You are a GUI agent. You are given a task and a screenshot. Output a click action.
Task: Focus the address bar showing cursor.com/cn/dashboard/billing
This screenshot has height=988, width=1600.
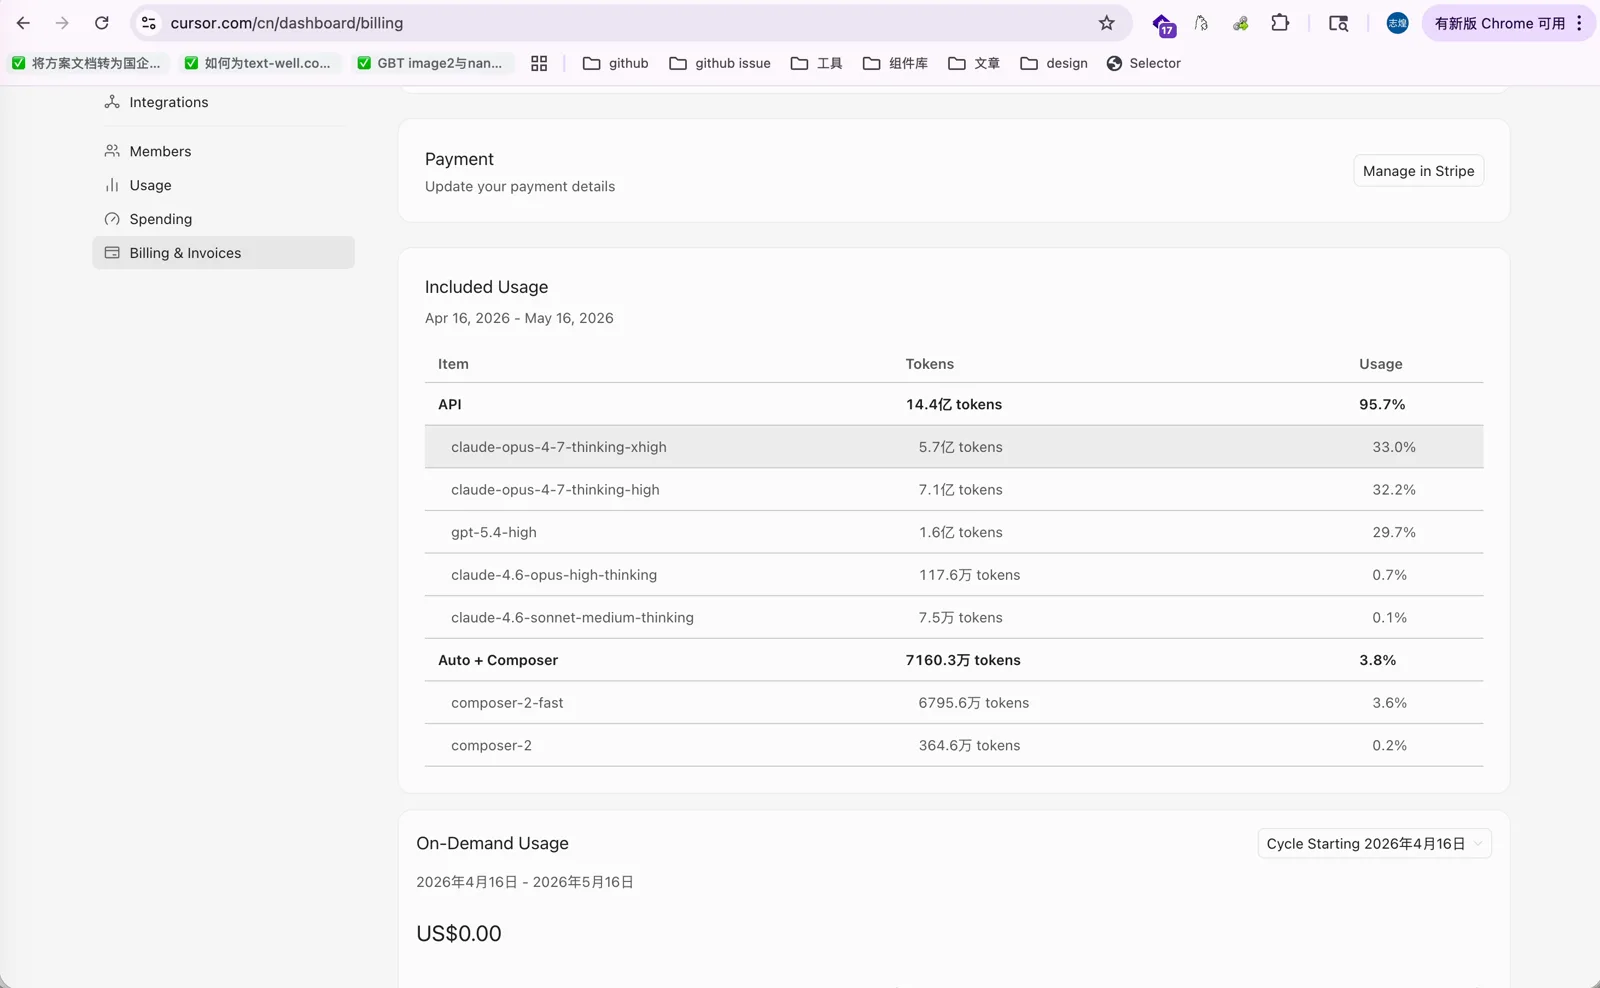click(630, 23)
